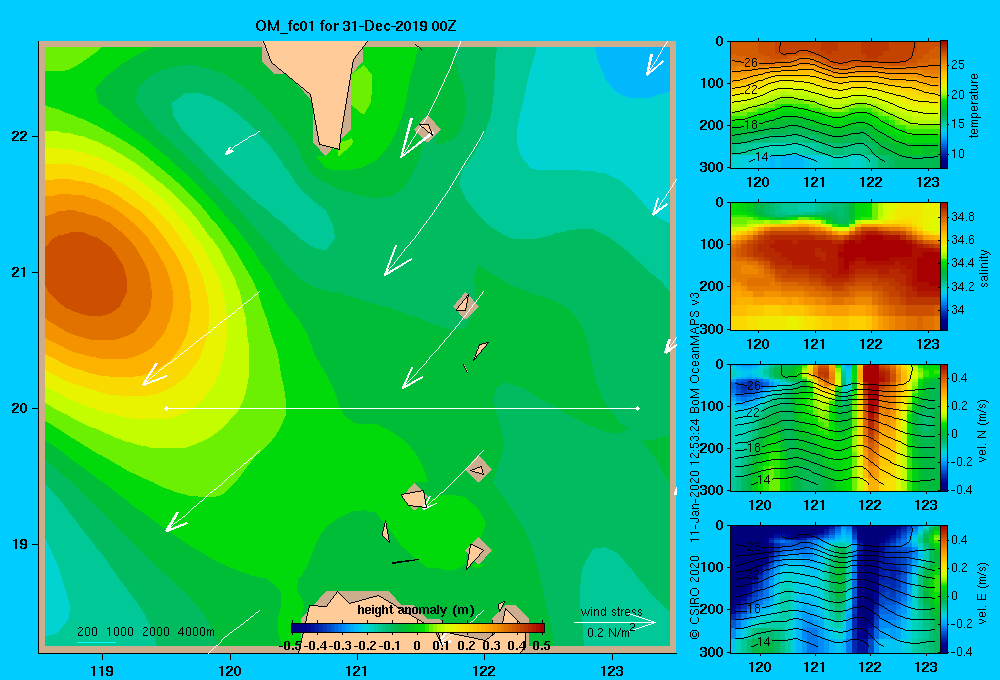Click the height anomaly colour bar

click(418, 628)
